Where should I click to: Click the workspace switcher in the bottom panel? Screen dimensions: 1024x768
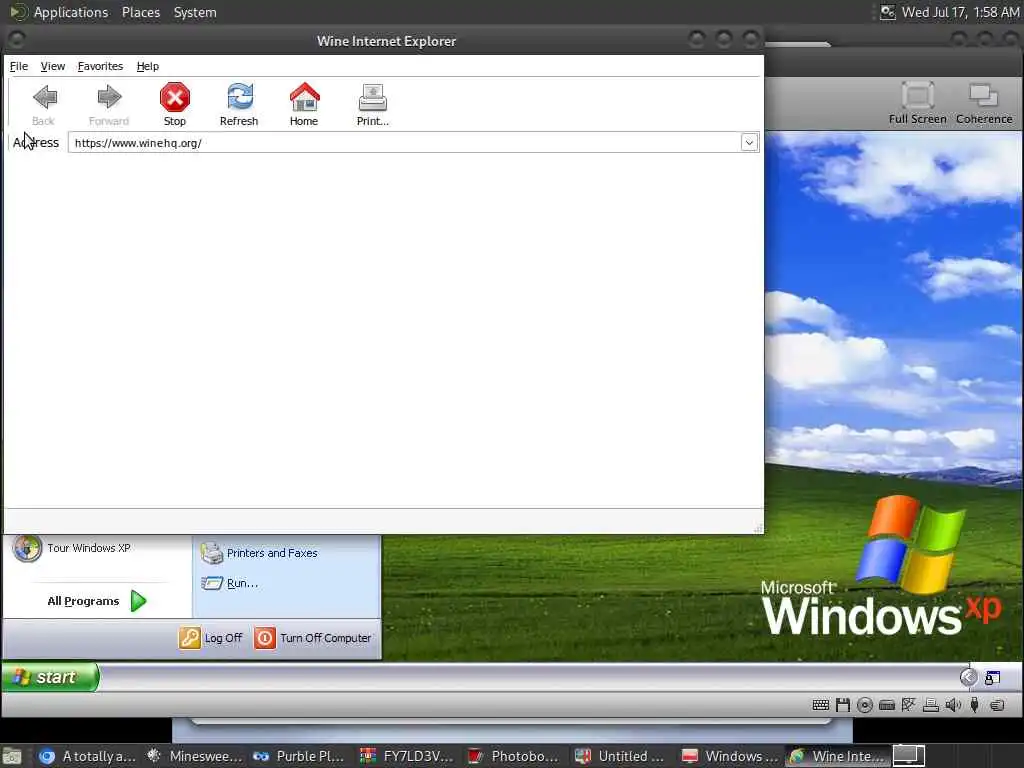tap(909, 756)
